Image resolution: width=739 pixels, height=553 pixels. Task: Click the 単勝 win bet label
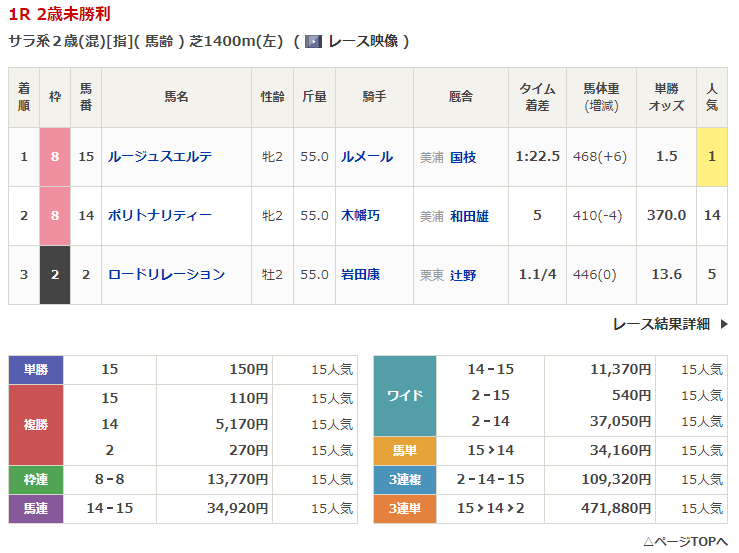[36, 370]
